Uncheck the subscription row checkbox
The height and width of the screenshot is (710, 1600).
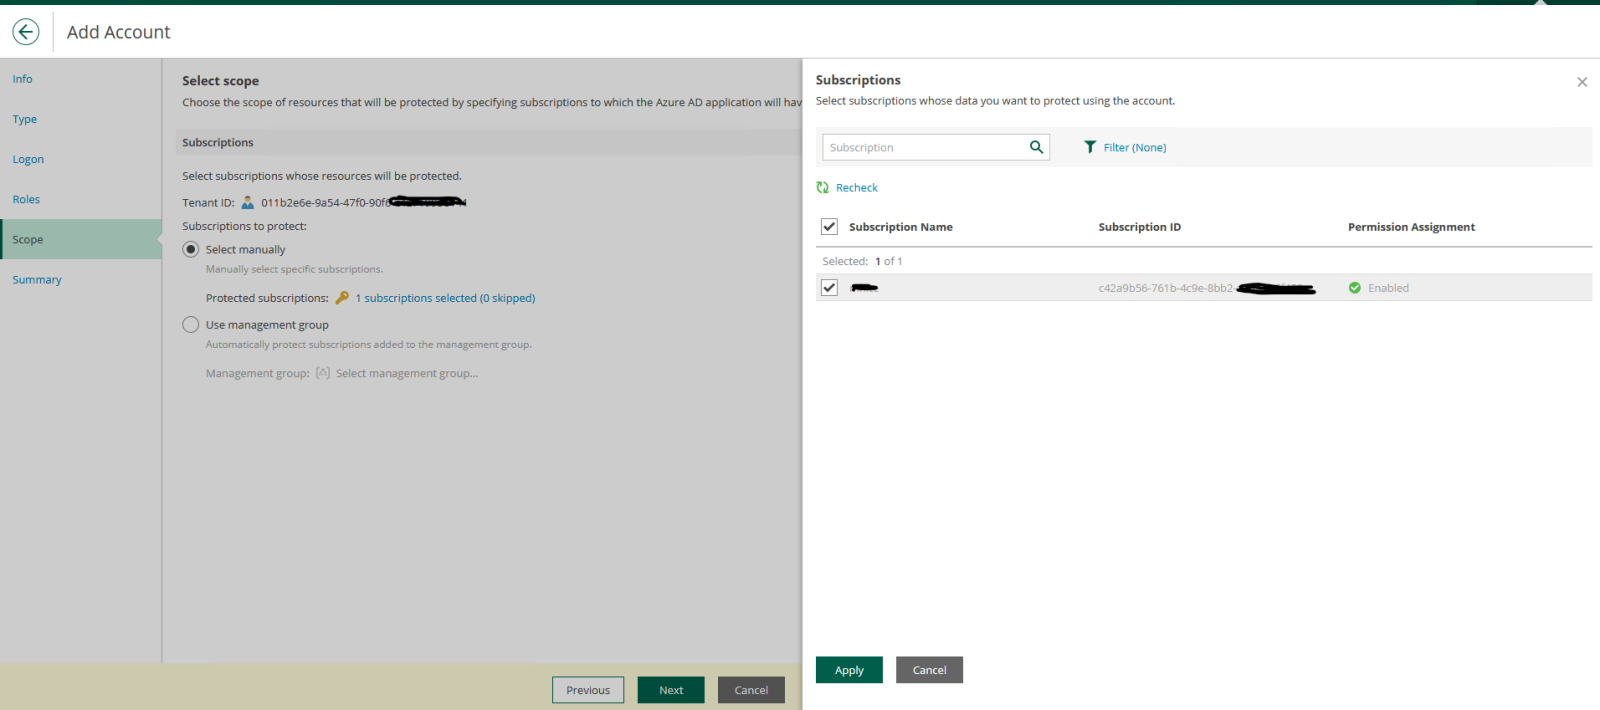click(x=829, y=288)
